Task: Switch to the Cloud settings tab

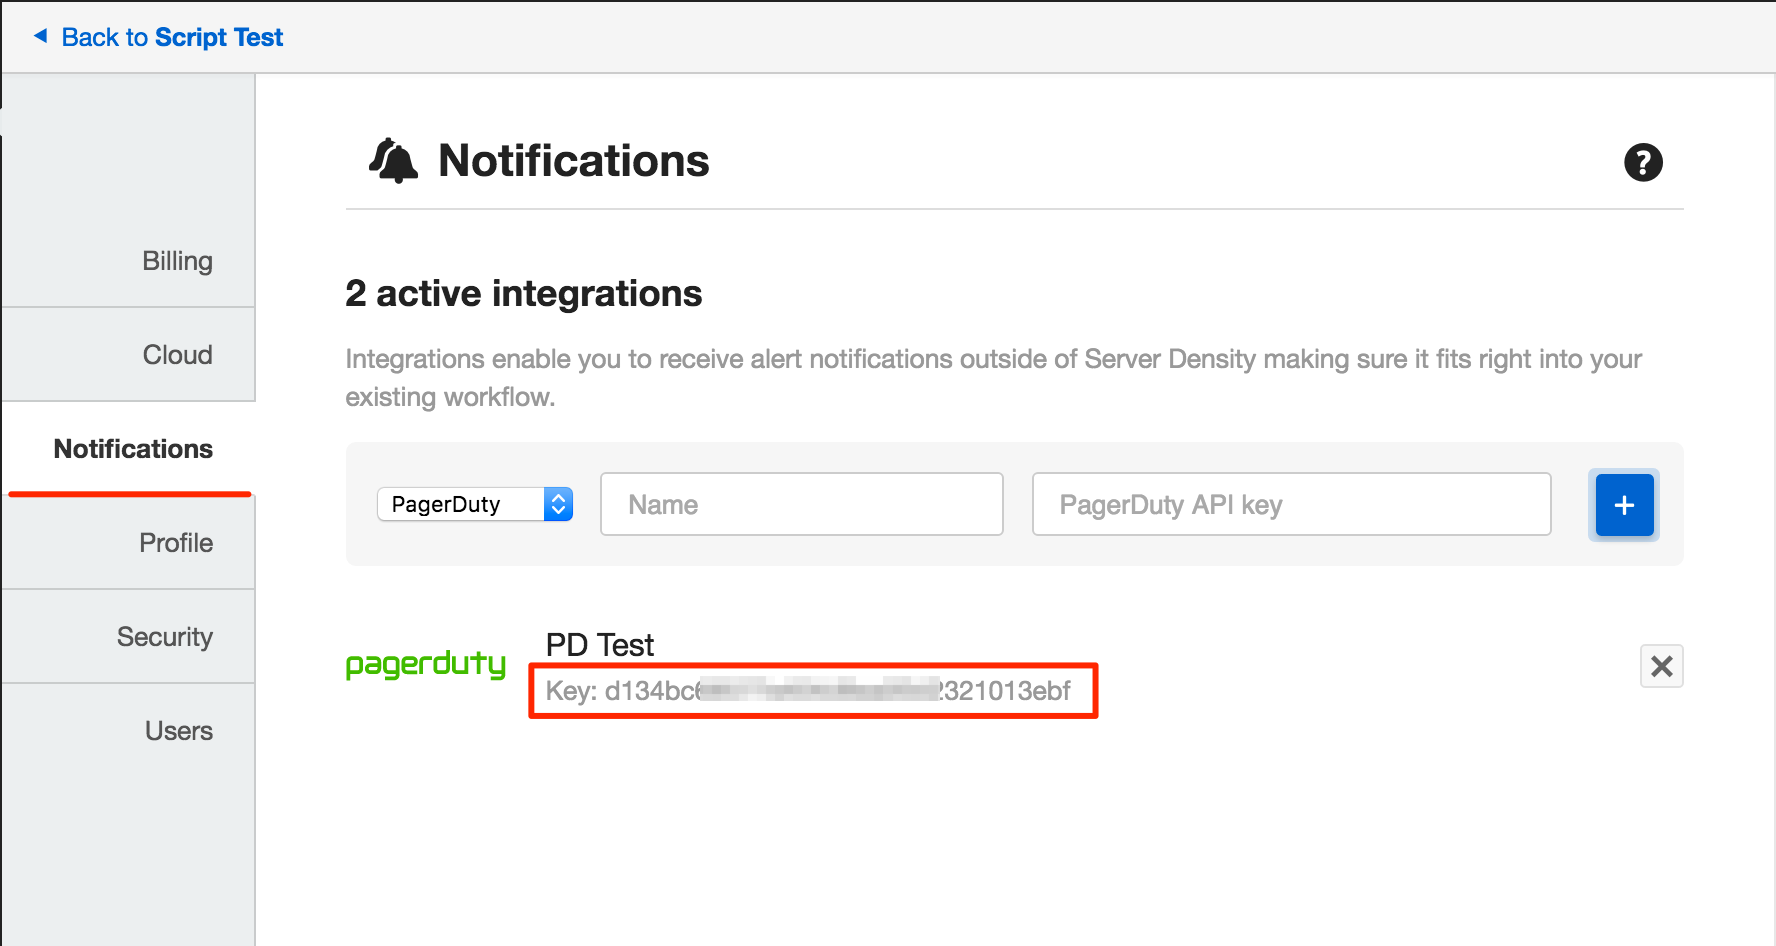Action: [x=177, y=355]
